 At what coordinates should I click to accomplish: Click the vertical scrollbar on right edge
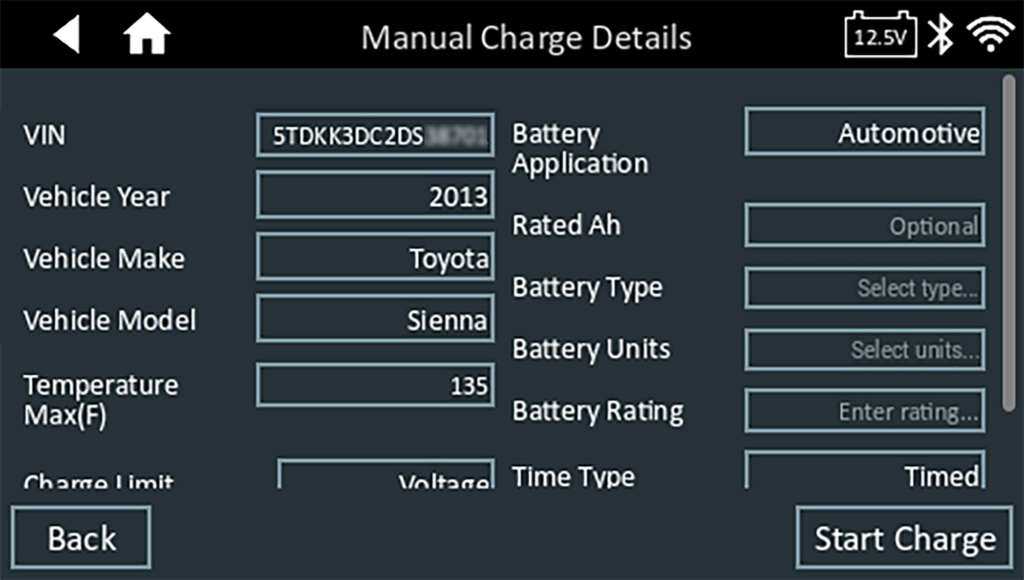pyautogui.click(x=1010, y=240)
